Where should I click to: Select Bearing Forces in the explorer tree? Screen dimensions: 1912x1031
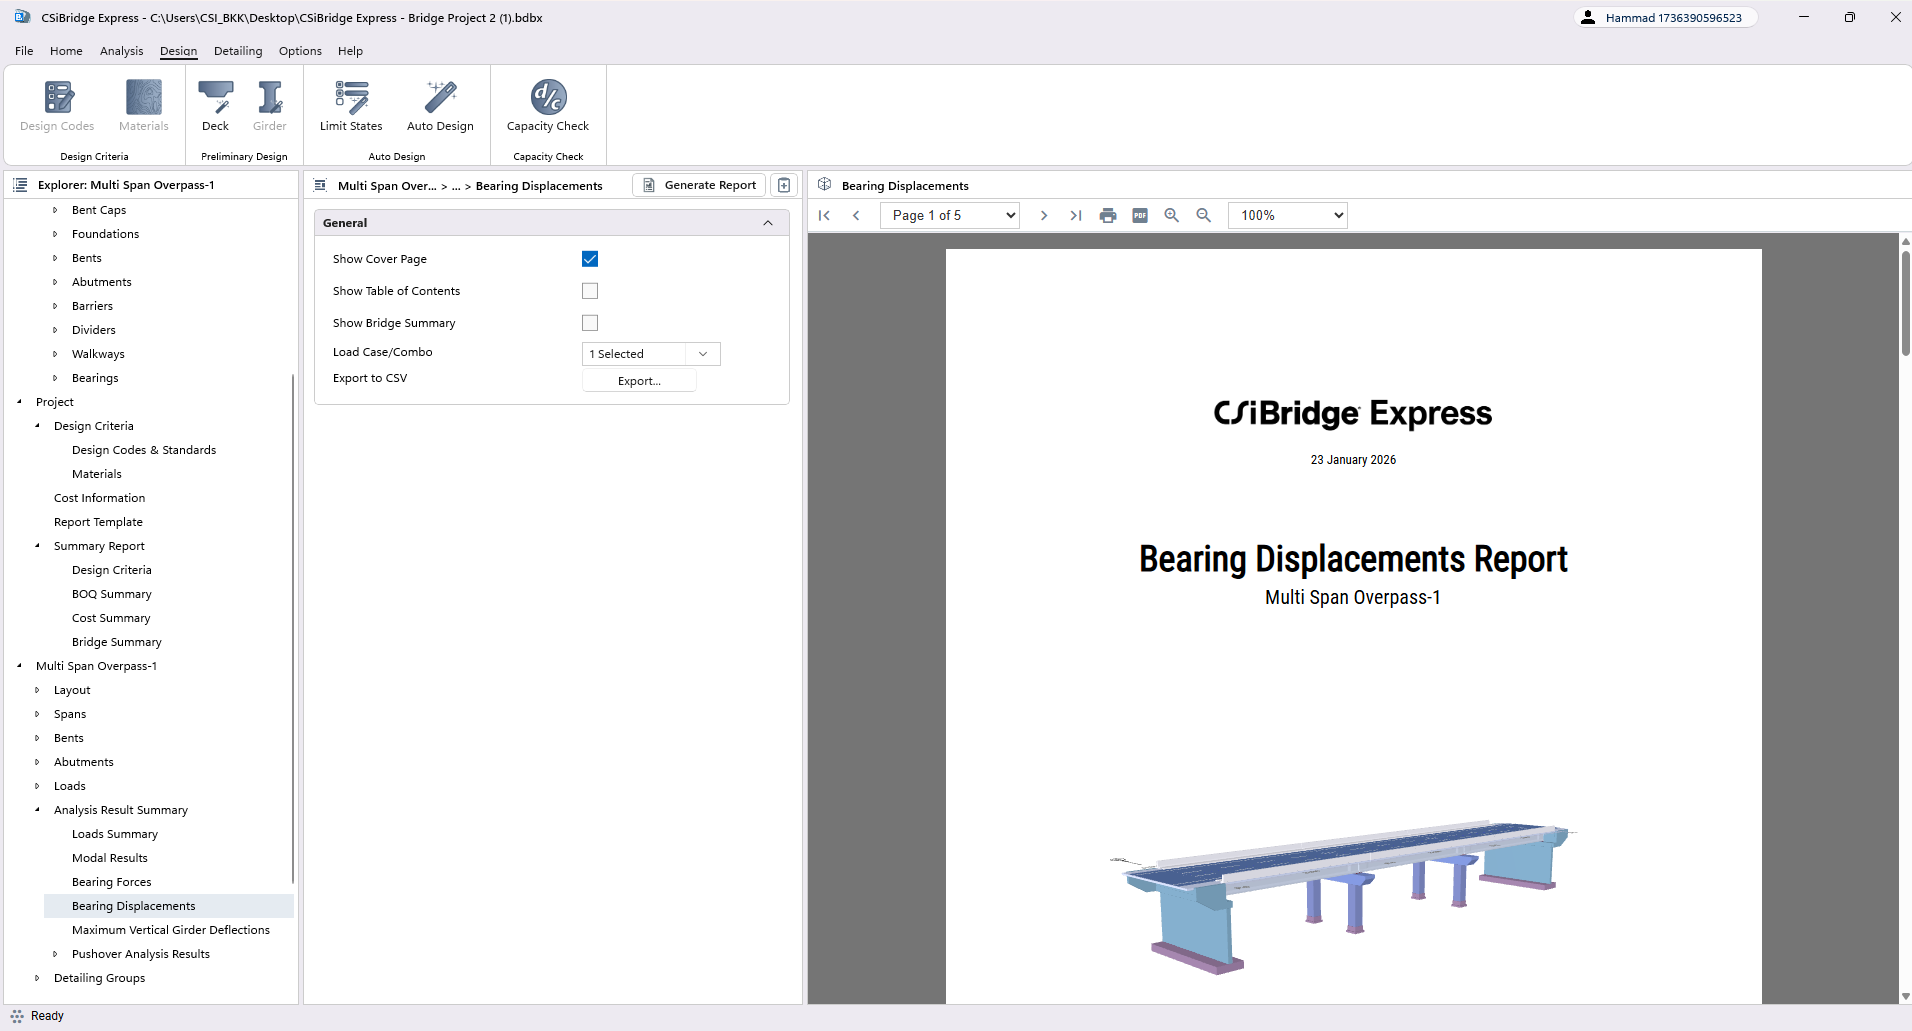111,881
